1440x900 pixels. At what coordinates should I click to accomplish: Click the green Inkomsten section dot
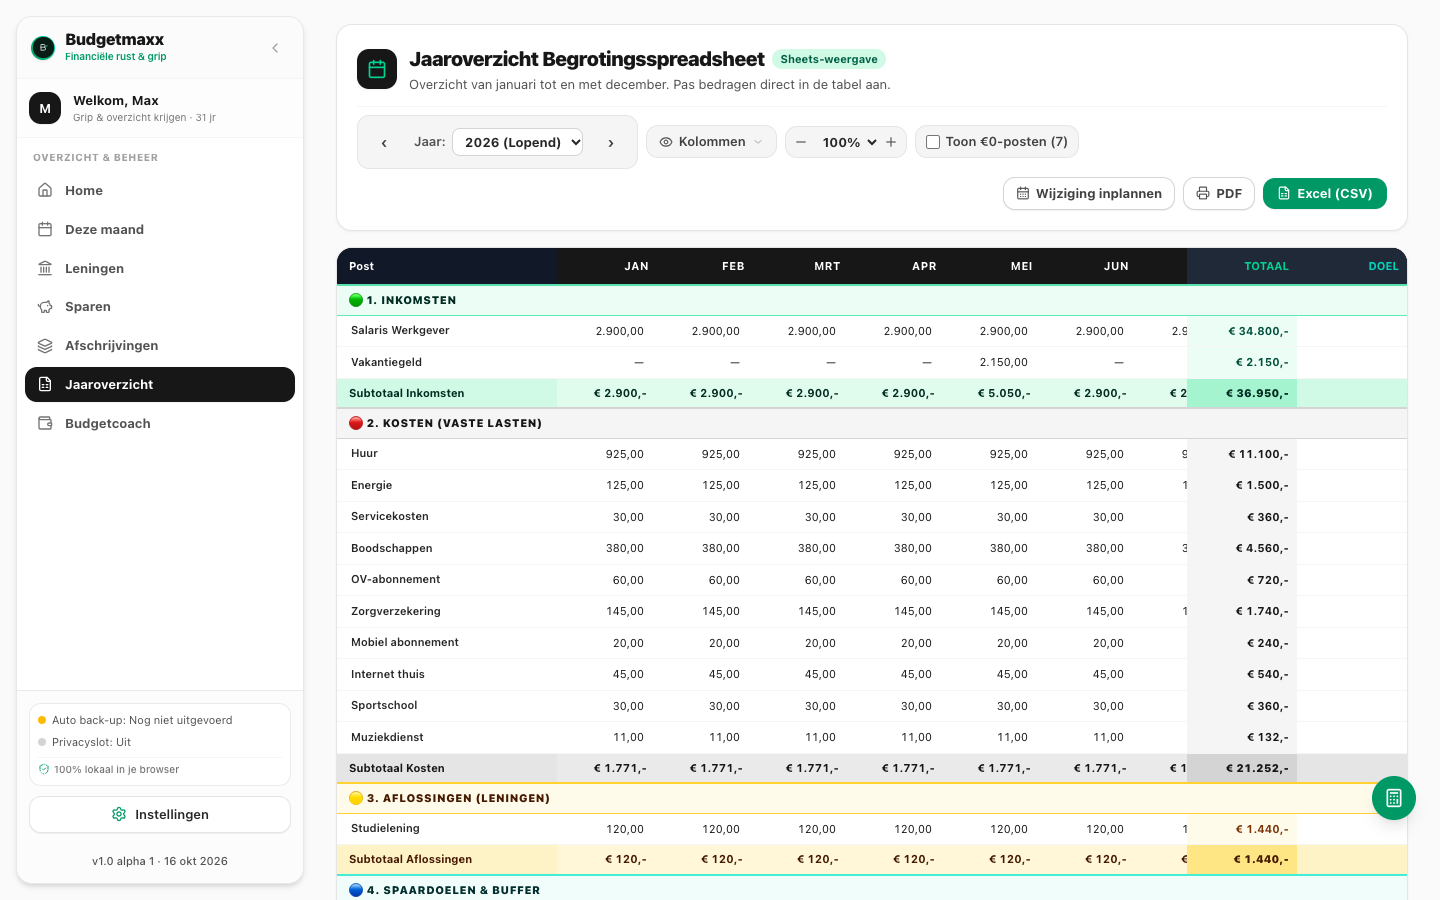pyautogui.click(x=356, y=300)
